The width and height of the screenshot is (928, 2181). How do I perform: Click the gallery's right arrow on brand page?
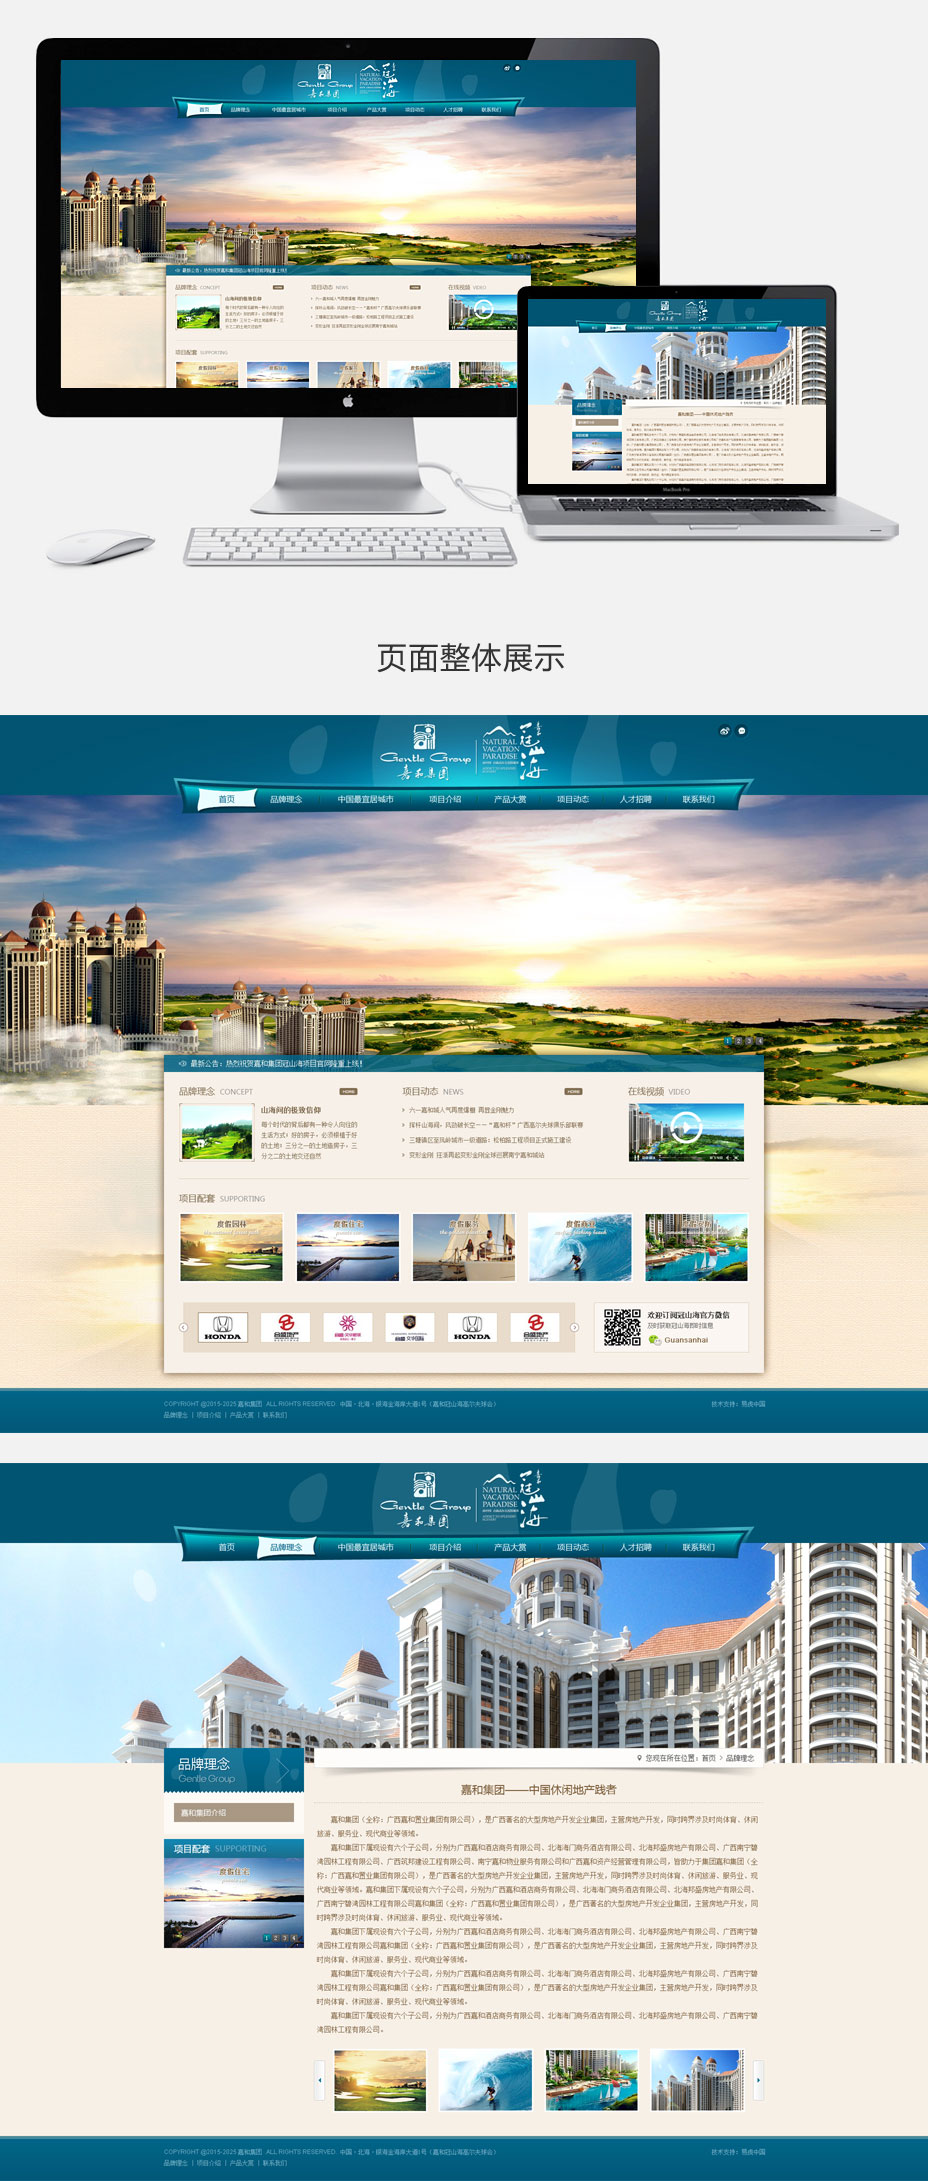pyautogui.click(x=758, y=2080)
